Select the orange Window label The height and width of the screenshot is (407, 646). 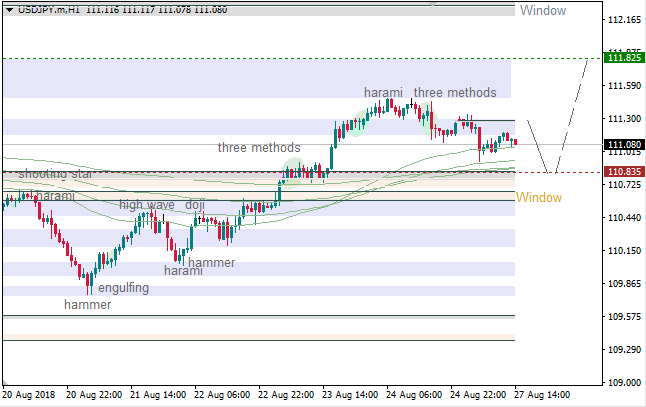538,197
